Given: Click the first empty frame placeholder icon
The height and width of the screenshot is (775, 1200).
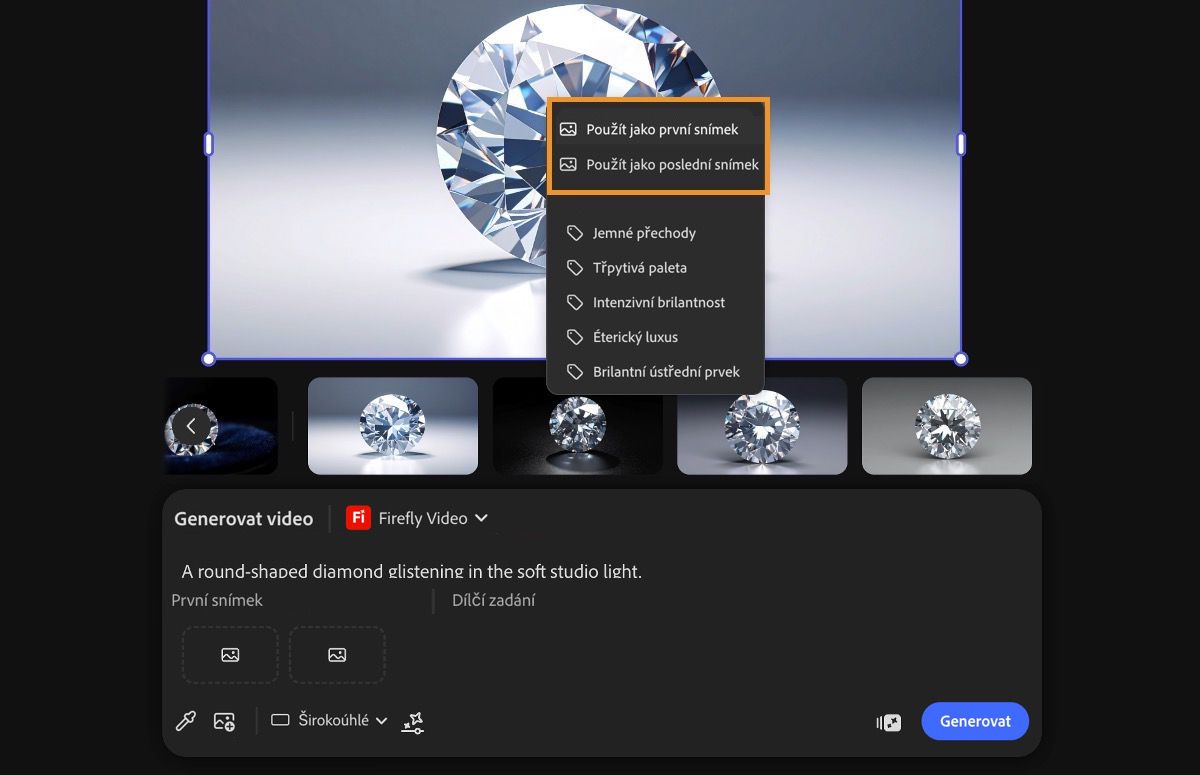Looking at the screenshot, I should [x=230, y=655].
